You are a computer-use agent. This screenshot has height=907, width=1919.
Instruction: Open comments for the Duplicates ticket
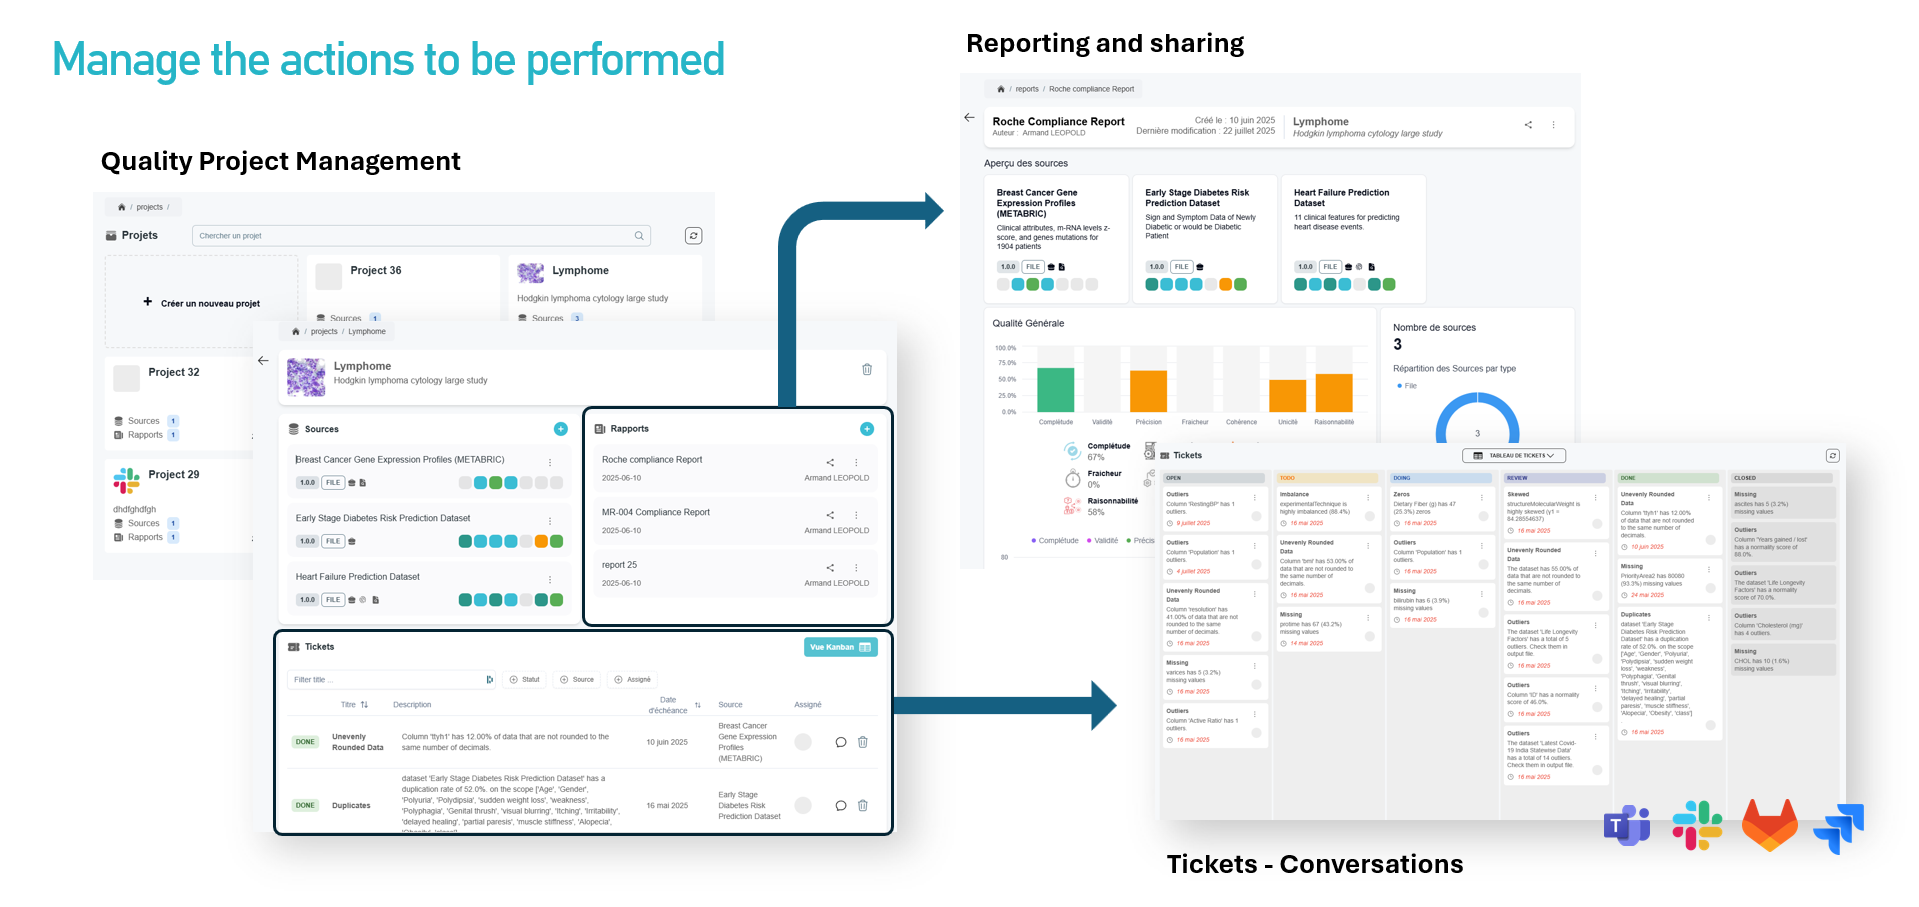[841, 806]
